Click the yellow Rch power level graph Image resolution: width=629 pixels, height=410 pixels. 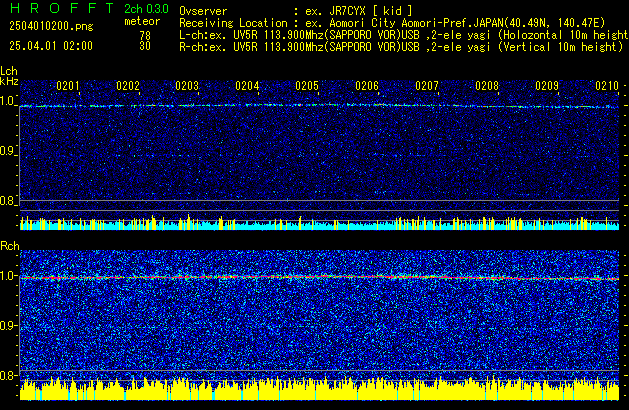coord(319,389)
